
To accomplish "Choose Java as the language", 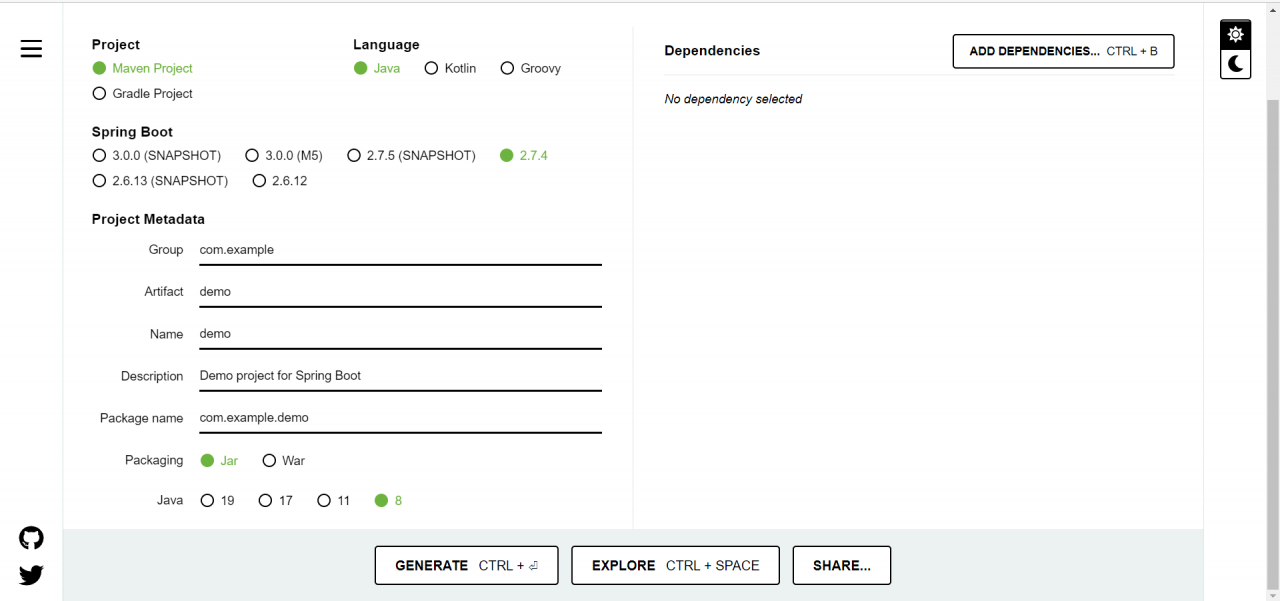I will tap(377, 68).
